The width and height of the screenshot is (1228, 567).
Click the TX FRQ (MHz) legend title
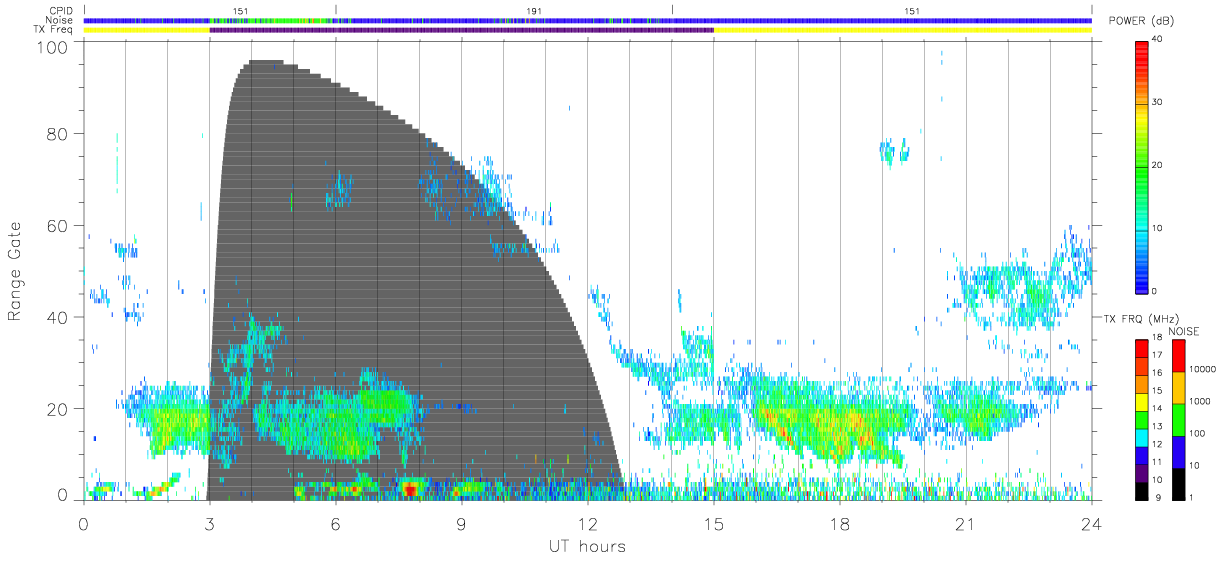click(x=1141, y=318)
